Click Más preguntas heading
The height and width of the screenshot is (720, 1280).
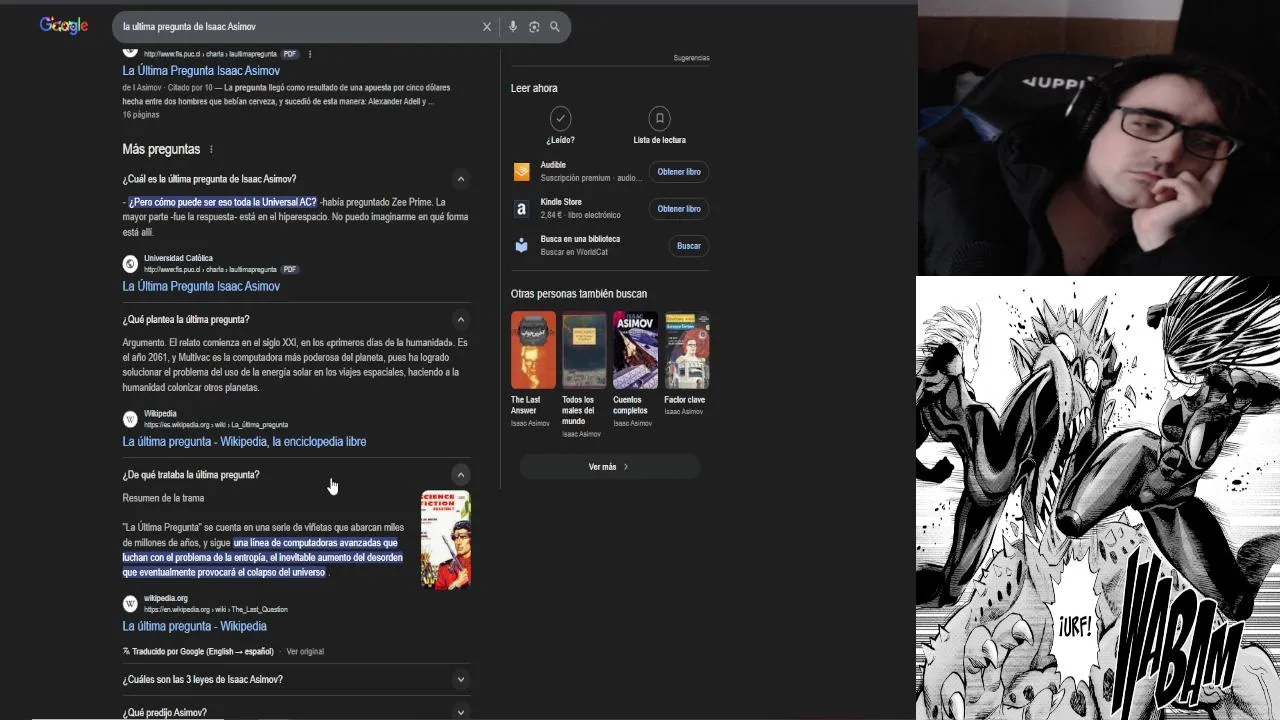[161, 149]
